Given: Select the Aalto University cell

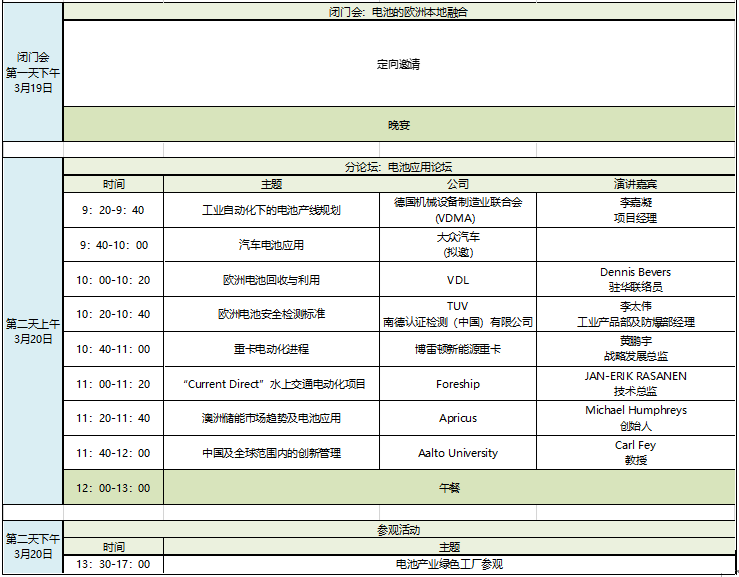Looking at the screenshot, I should (457, 453).
